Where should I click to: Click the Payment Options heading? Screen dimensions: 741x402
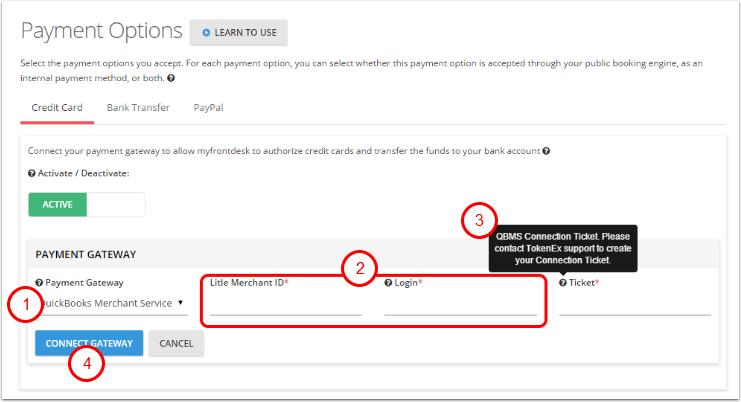coord(102,31)
